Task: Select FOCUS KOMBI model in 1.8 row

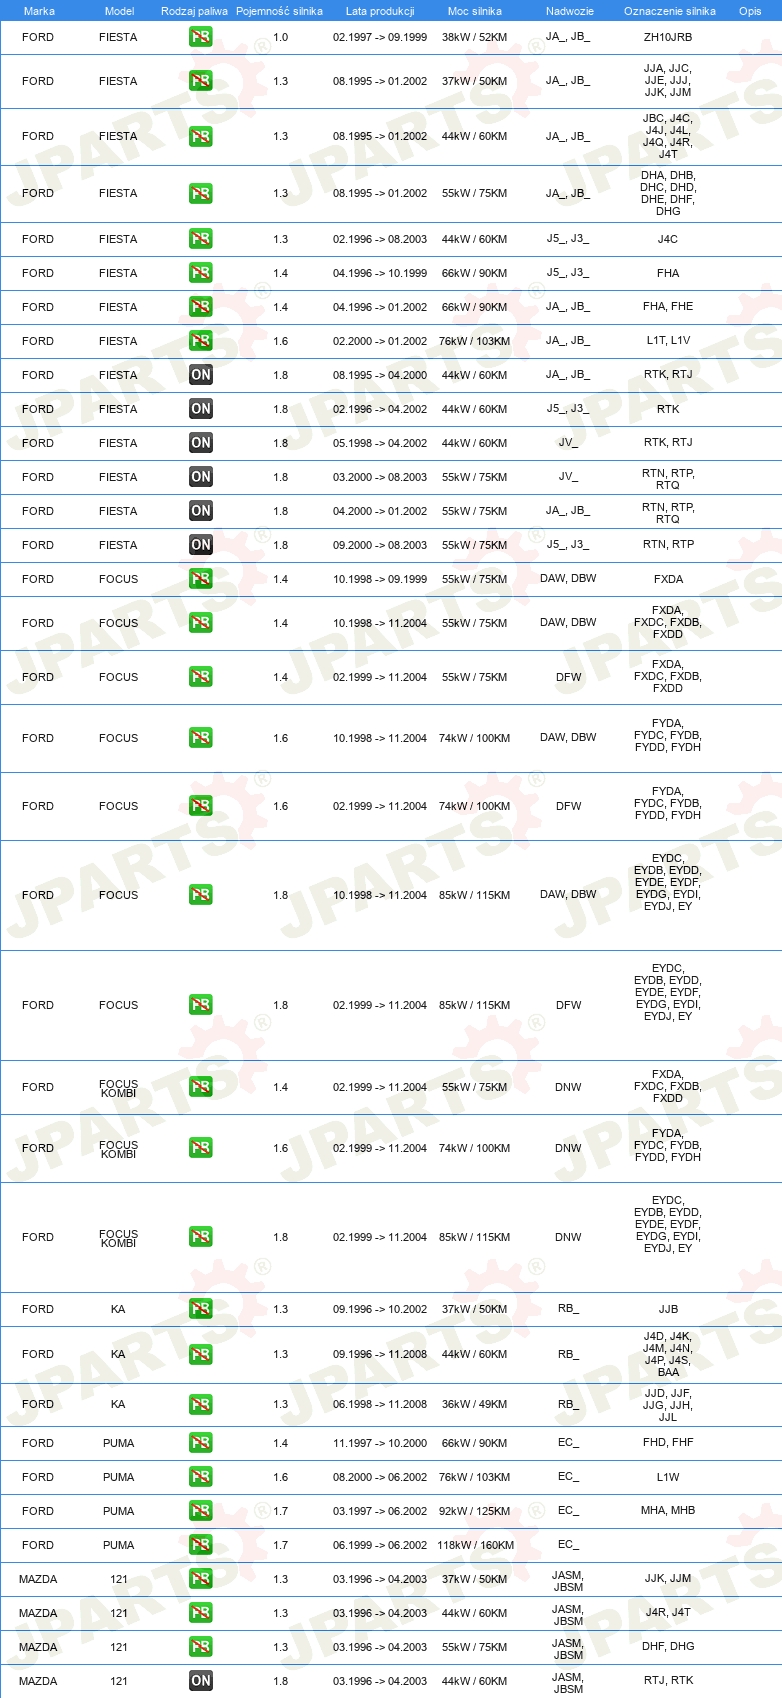Action: pyautogui.click(x=118, y=1238)
